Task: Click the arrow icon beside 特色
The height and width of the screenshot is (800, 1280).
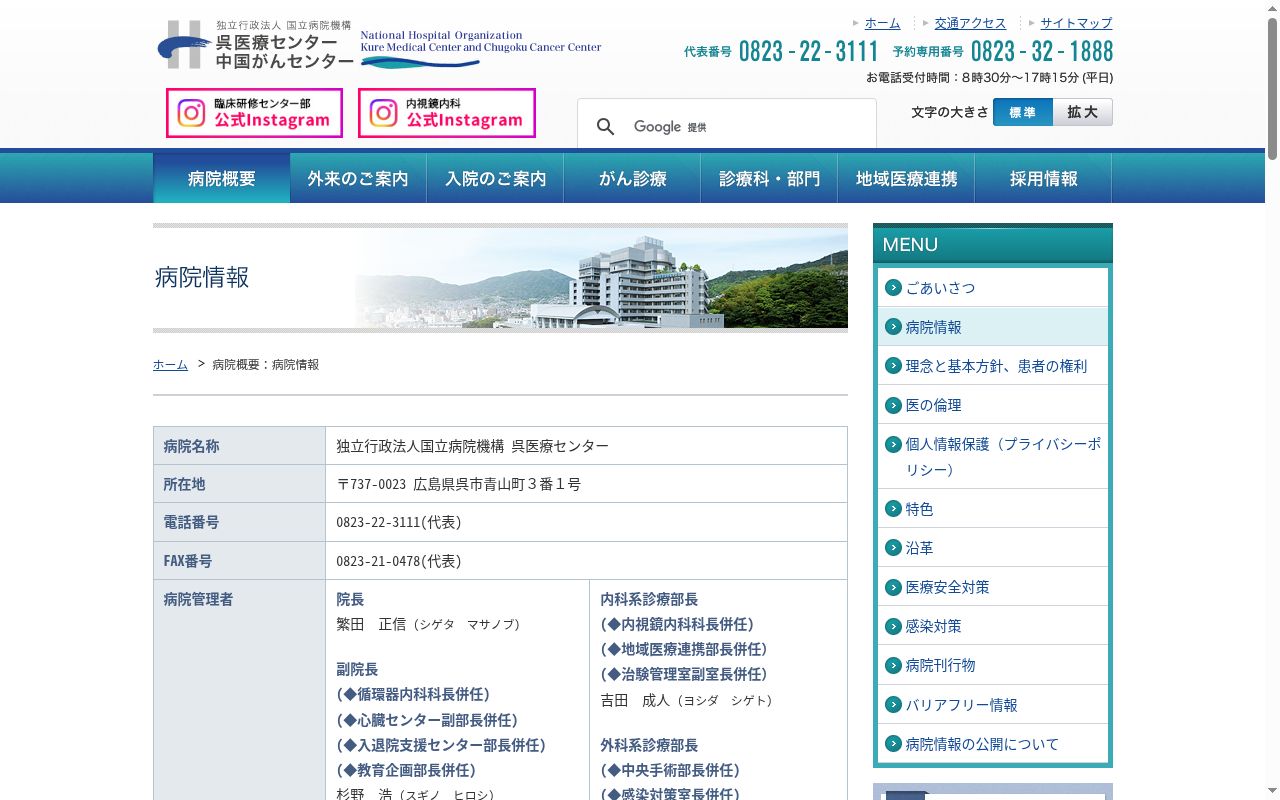Action: coord(894,508)
